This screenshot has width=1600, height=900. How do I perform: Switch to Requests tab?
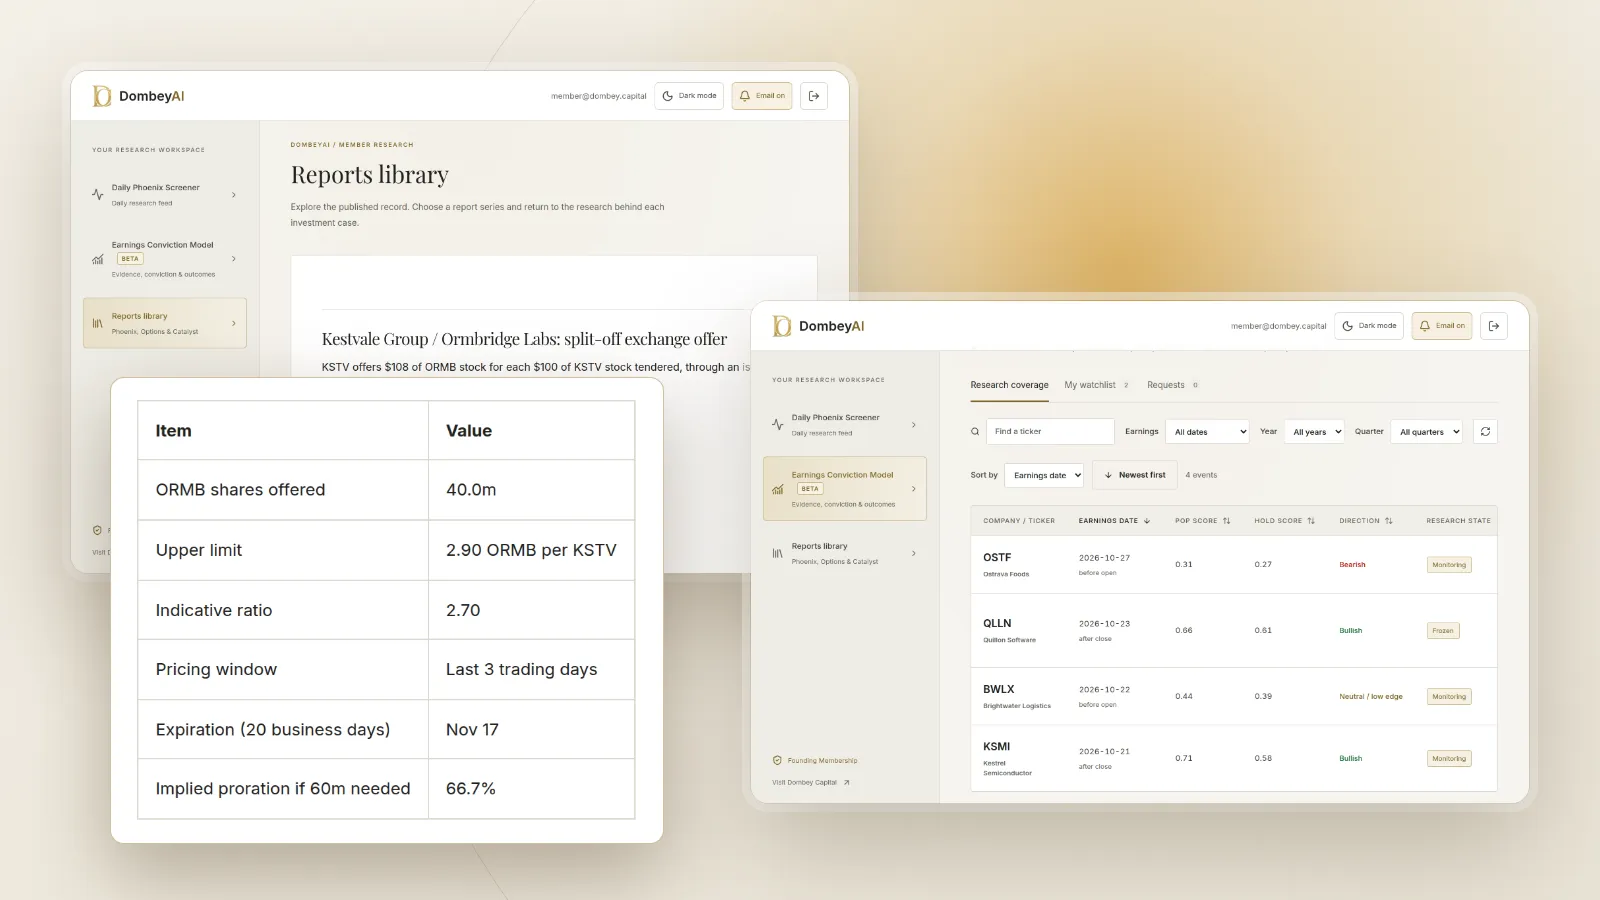[x=1172, y=385]
